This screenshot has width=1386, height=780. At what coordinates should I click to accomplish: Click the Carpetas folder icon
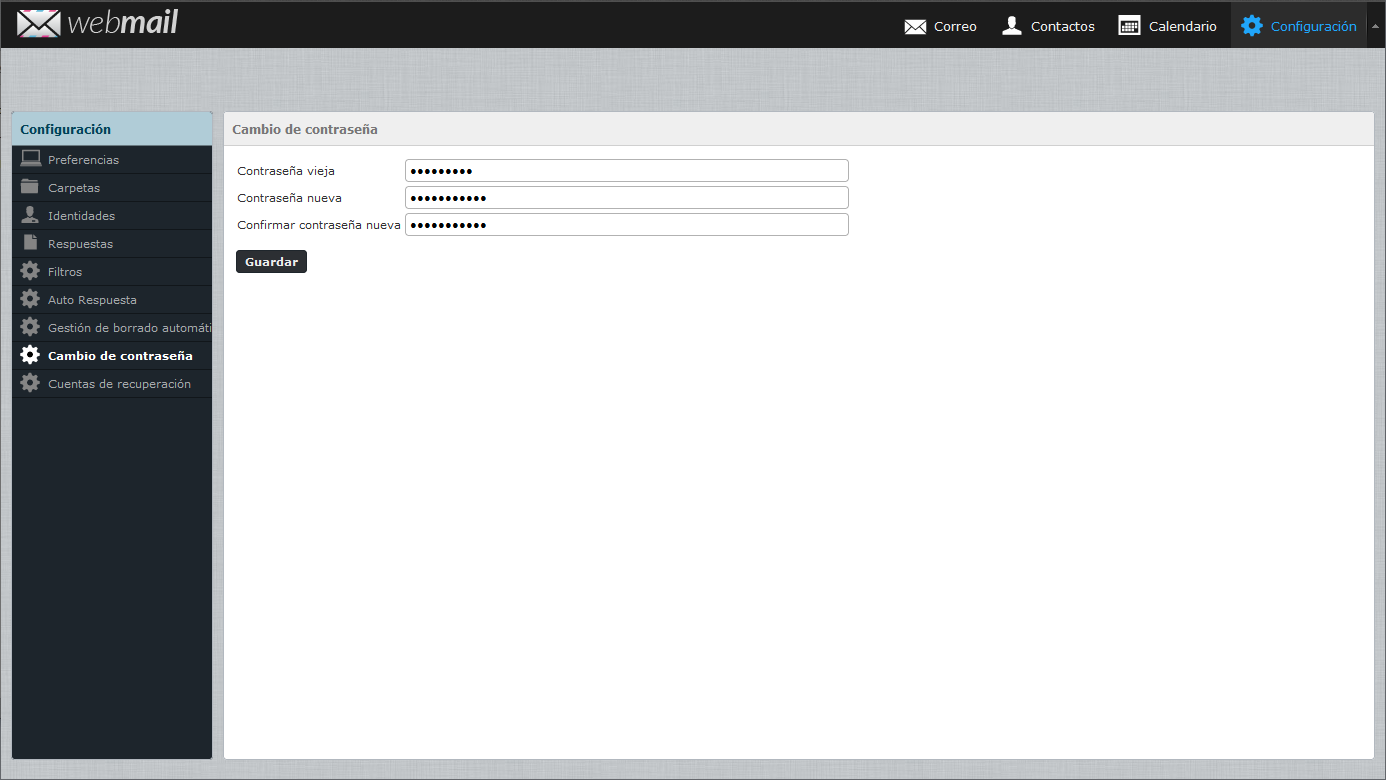tap(30, 187)
